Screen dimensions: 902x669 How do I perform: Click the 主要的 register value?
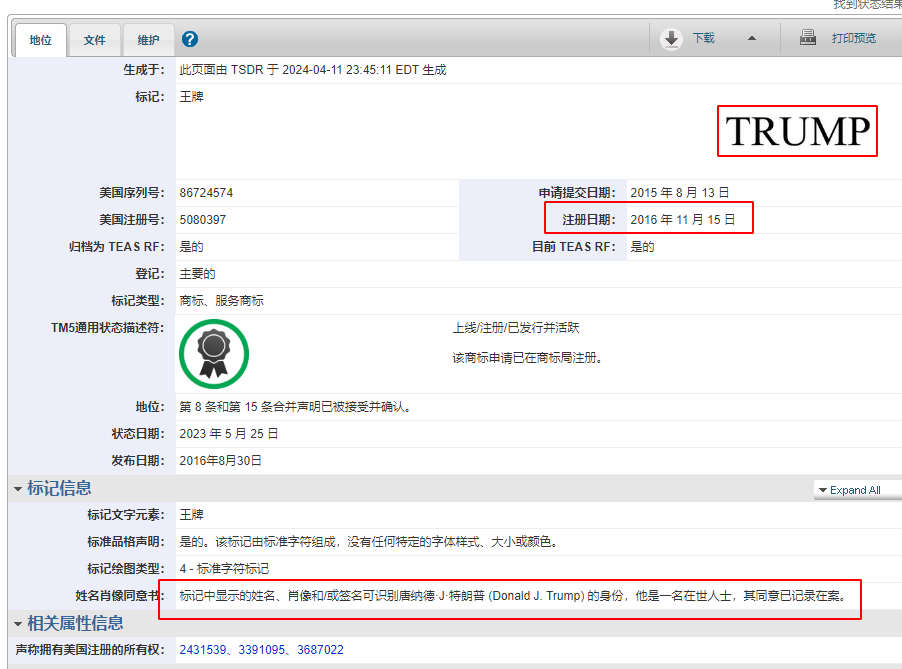click(197, 274)
